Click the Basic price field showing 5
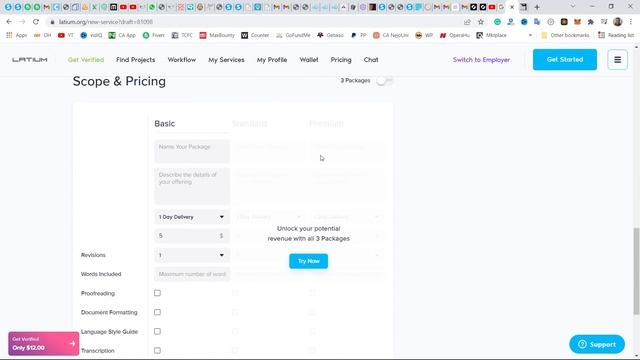 [x=191, y=236]
